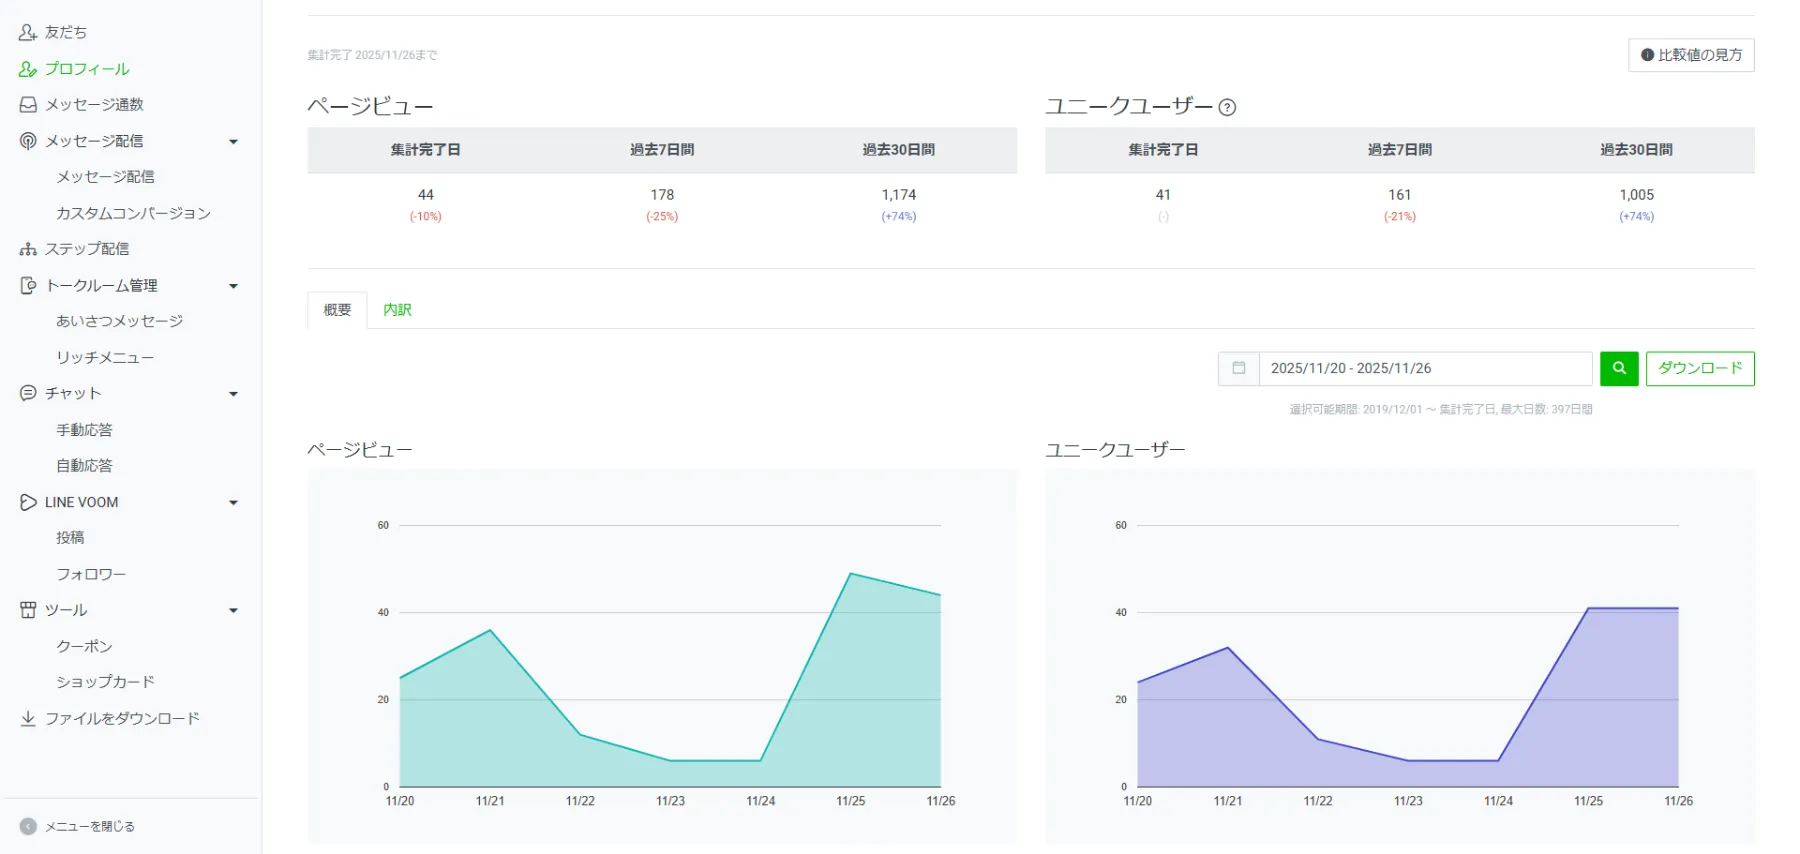This screenshot has height=854, width=1800.
Task: Open 自動応答 under チャット
Action: coord(84,466)
